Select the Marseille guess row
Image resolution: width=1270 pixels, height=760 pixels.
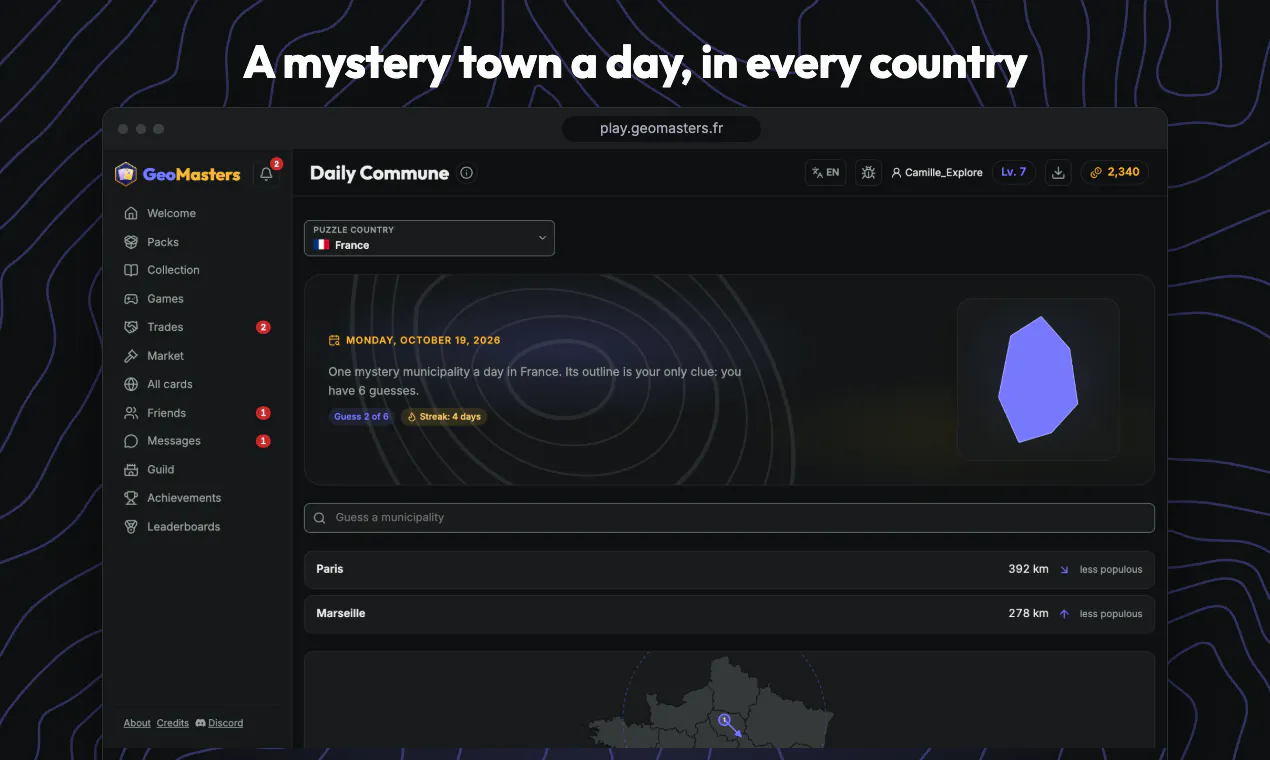pos(729,614)
